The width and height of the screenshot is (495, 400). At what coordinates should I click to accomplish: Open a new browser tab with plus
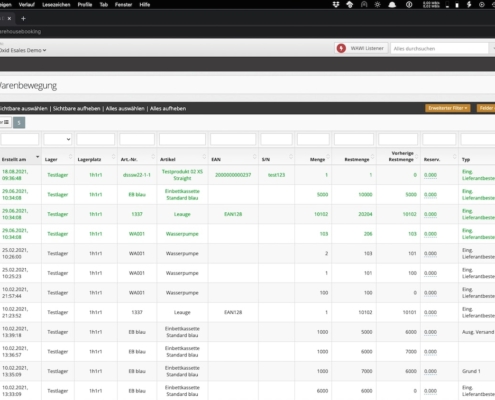(23, 19)
